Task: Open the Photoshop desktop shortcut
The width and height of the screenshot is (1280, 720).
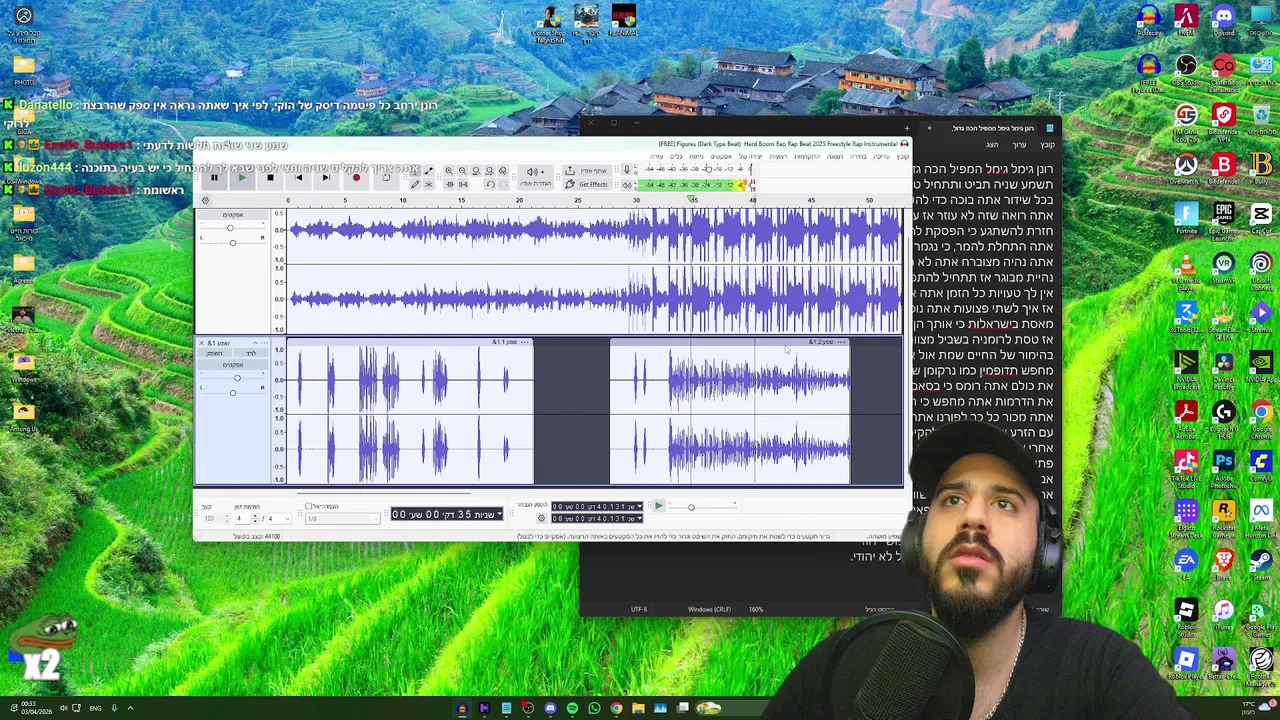Action: (x=1223, y=466)
